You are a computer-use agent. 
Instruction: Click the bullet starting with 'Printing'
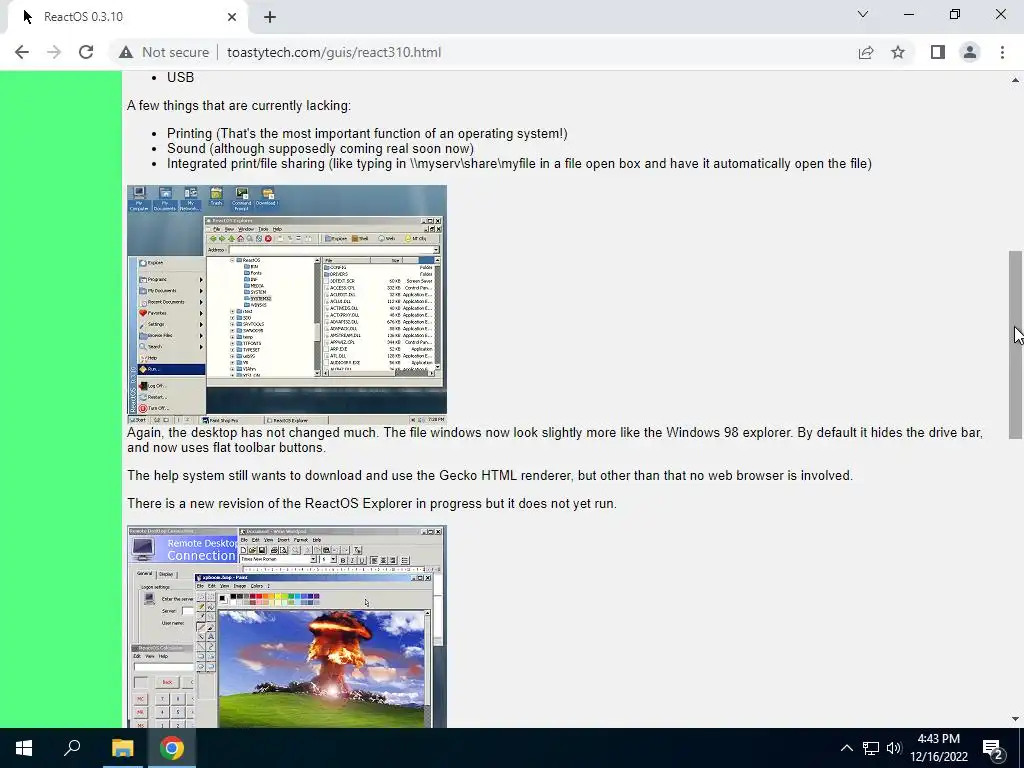[367, 134]
